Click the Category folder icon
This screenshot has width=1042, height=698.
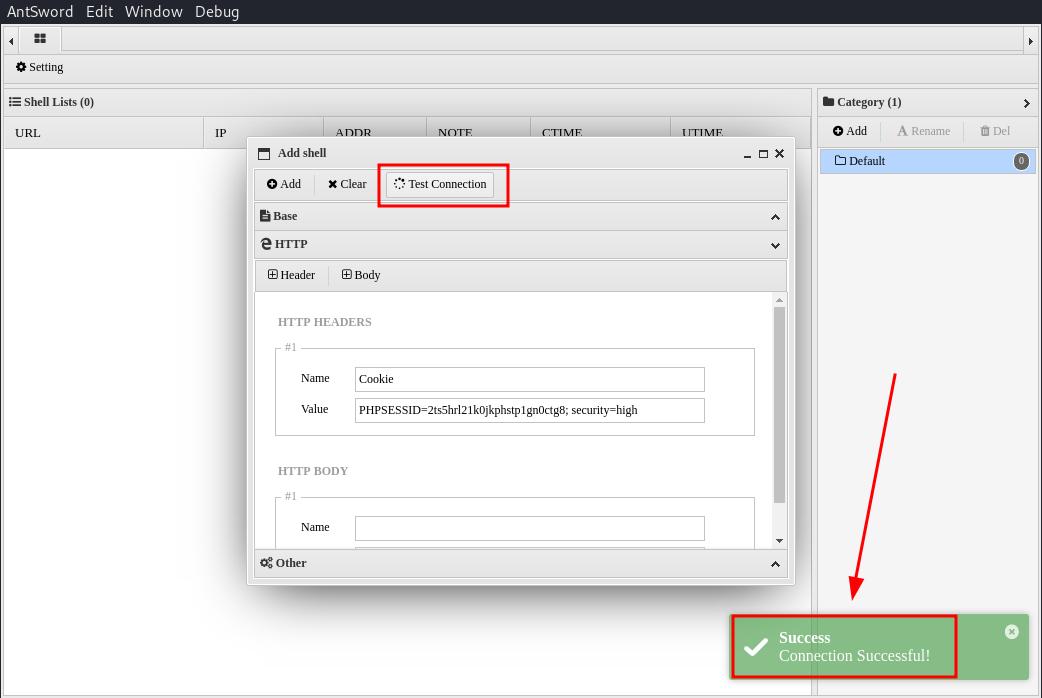tap(828, 102)
